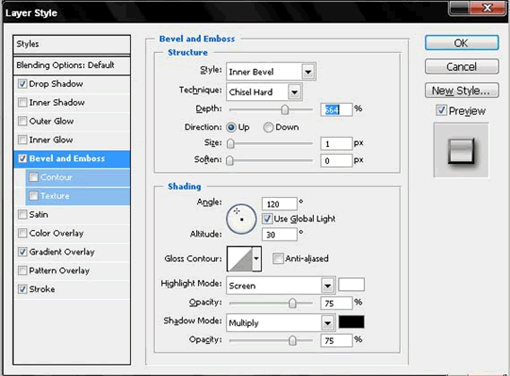The height and width of the screenshot is (376, 510).
Task: Click the Soften px input field
Action: coord(336,161)
